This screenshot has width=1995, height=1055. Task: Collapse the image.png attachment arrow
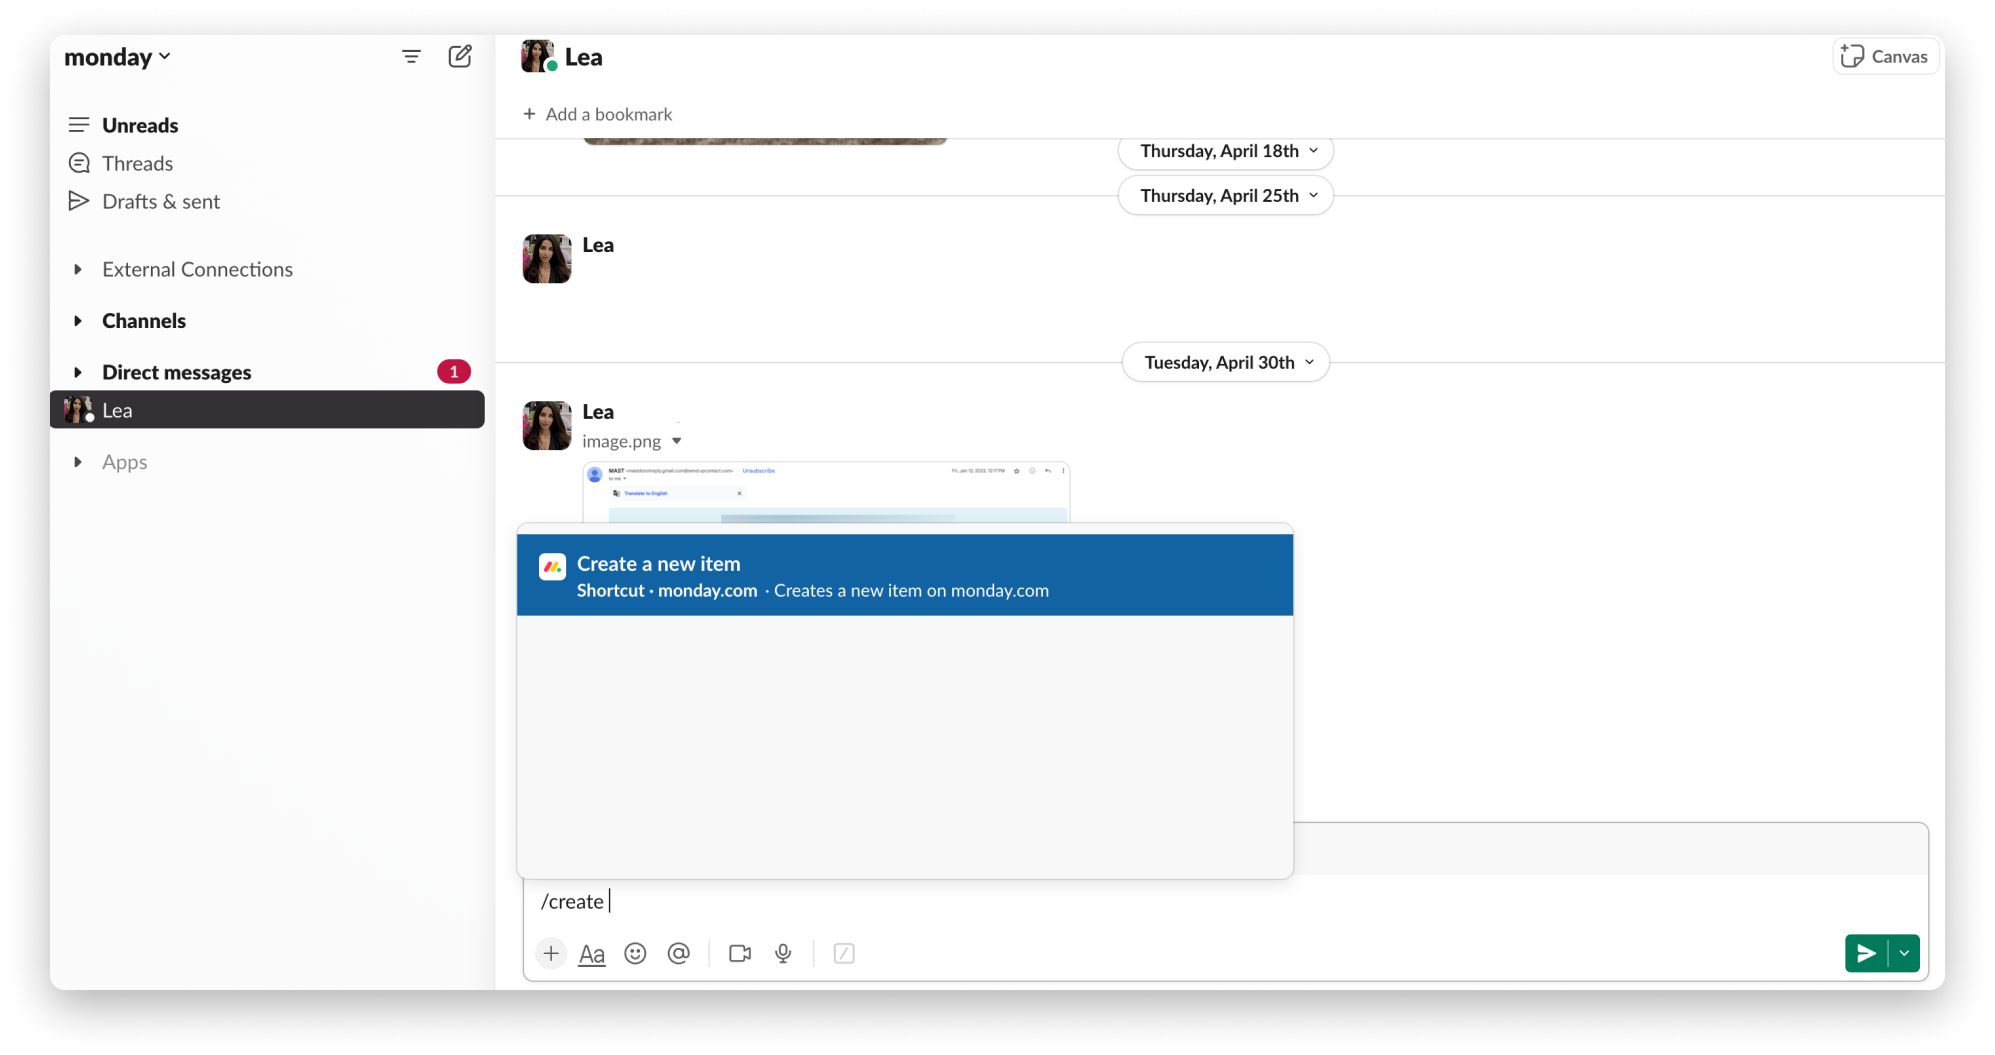pyautogui.click(x=677, y=441)
